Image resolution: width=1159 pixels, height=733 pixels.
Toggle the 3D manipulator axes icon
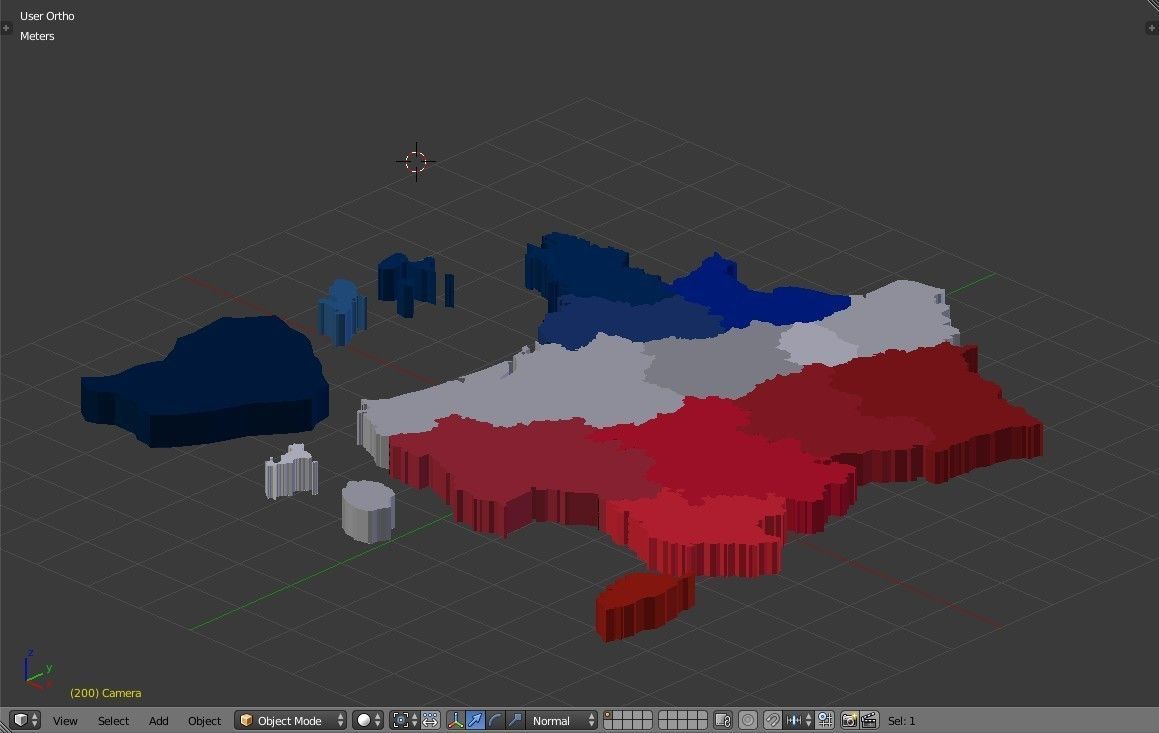point(455,720)
